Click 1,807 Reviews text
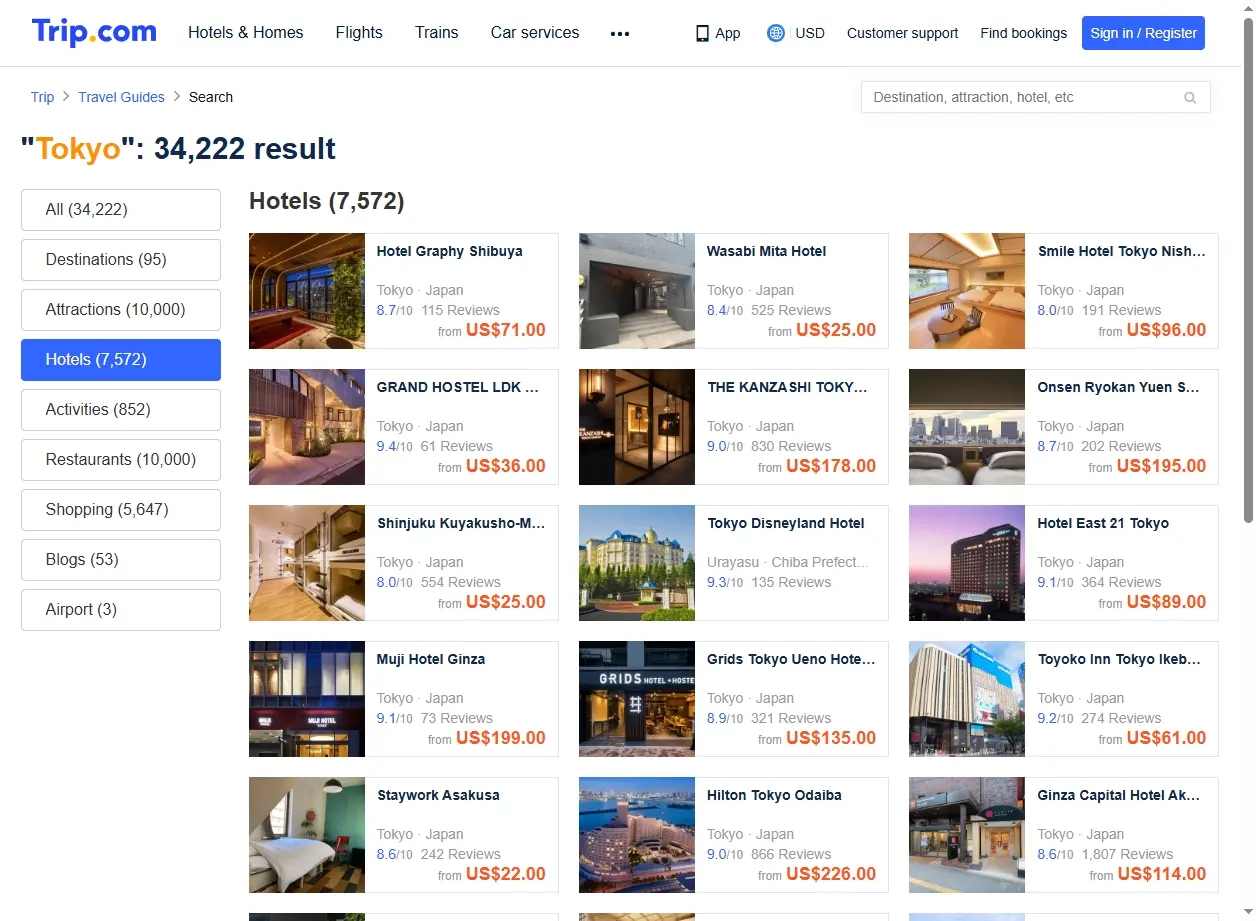 [x=1127, y=854]
